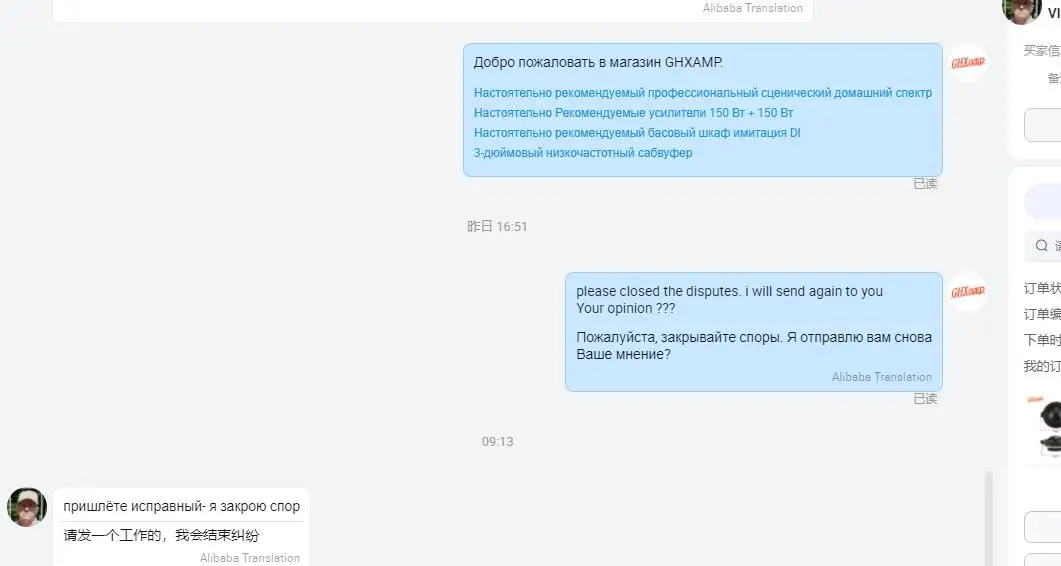Click the Alibaba Translation label under buyer message
The width and height of the screenshot is (1061, 566).
pyautogui.click(x=250, y=558)
